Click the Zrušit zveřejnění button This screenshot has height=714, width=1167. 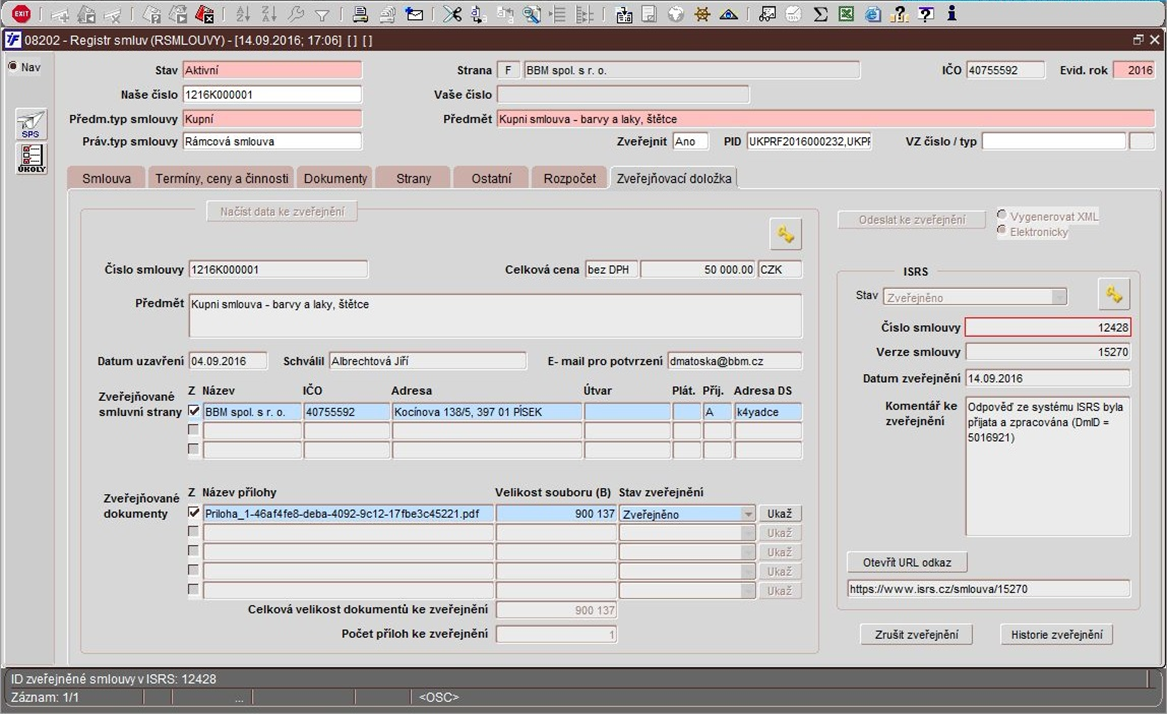[x=916, y=634]
